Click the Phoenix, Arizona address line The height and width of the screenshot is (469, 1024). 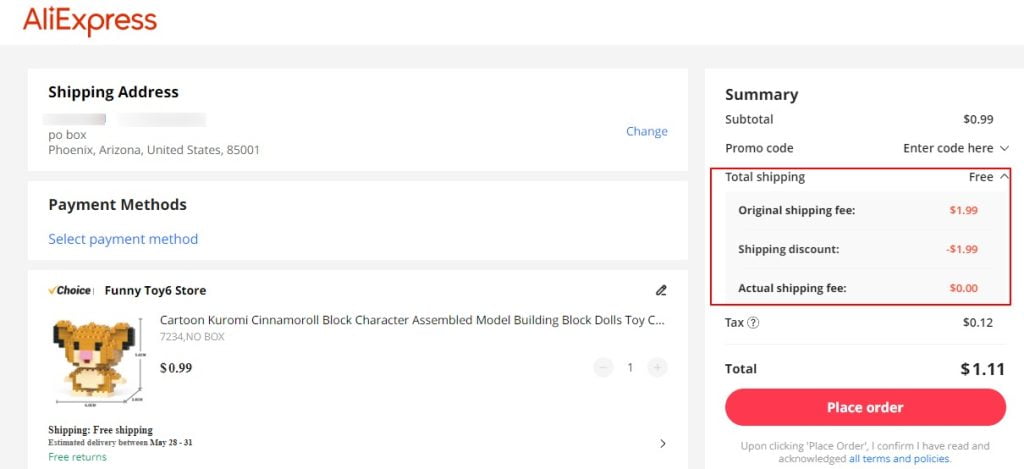(154, 150)
